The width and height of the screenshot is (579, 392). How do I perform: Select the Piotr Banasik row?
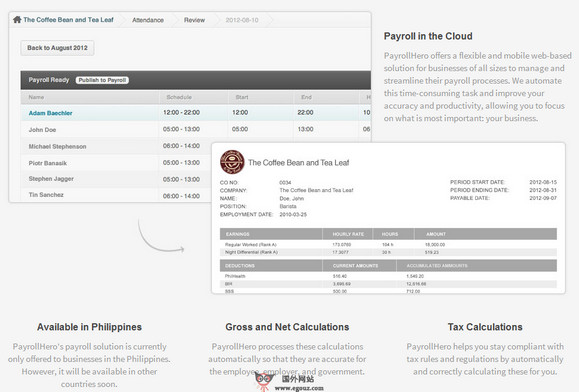pos(116,163)
